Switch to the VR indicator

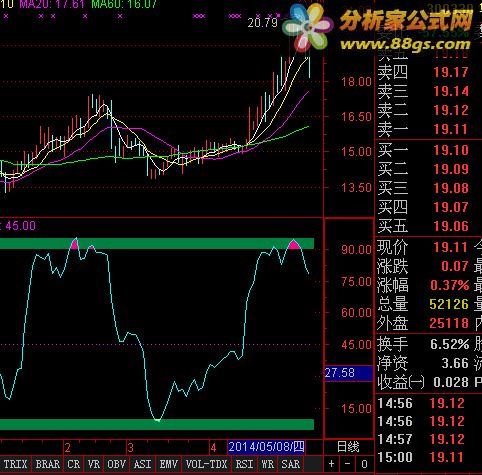[94, 464]
